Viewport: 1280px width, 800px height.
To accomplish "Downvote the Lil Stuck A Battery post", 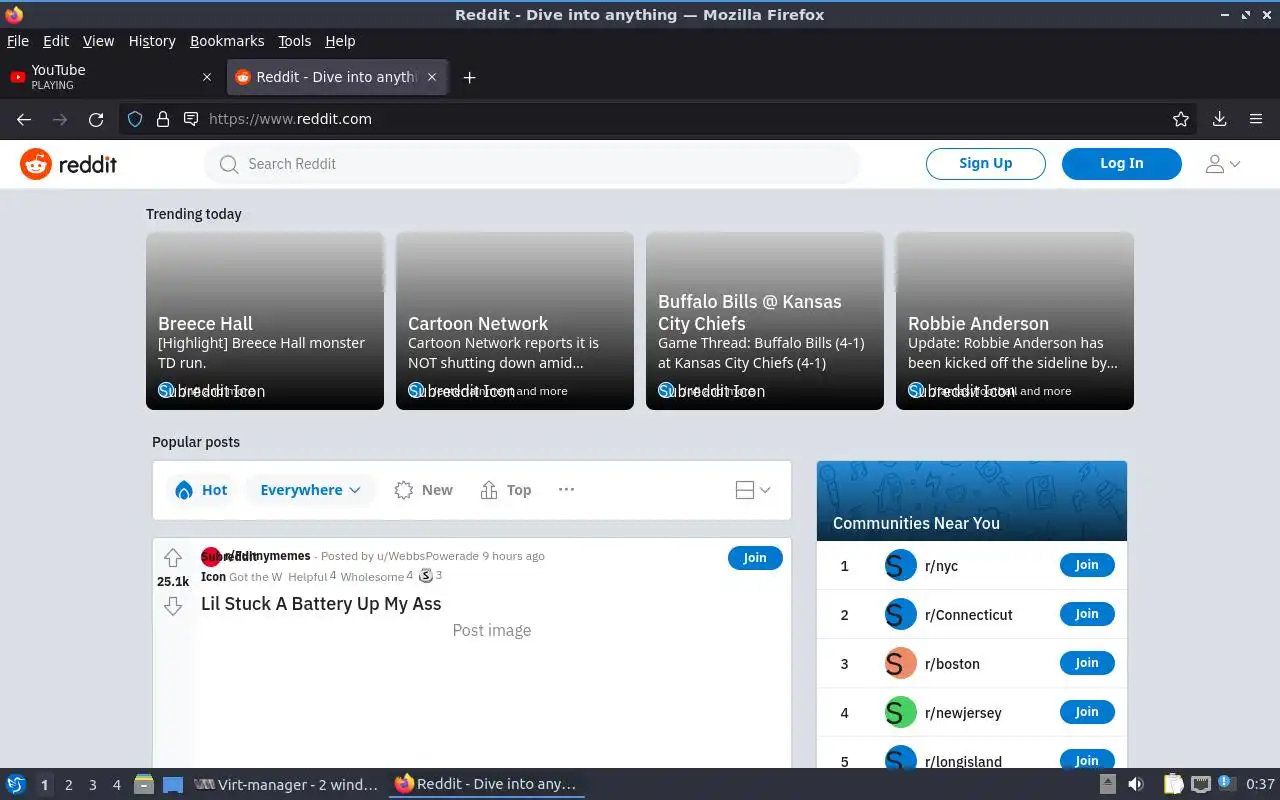I will pos(173,606).
